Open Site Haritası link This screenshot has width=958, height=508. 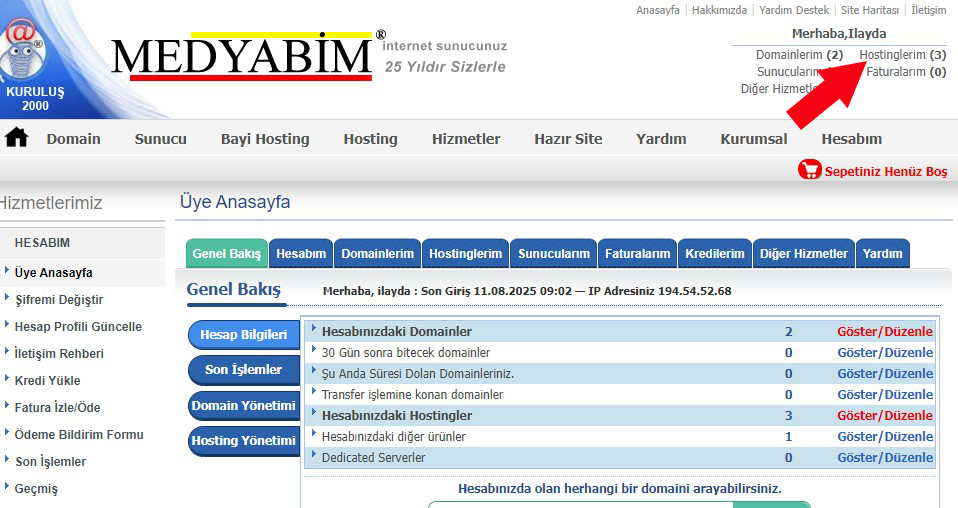click(x=870, y=10)
